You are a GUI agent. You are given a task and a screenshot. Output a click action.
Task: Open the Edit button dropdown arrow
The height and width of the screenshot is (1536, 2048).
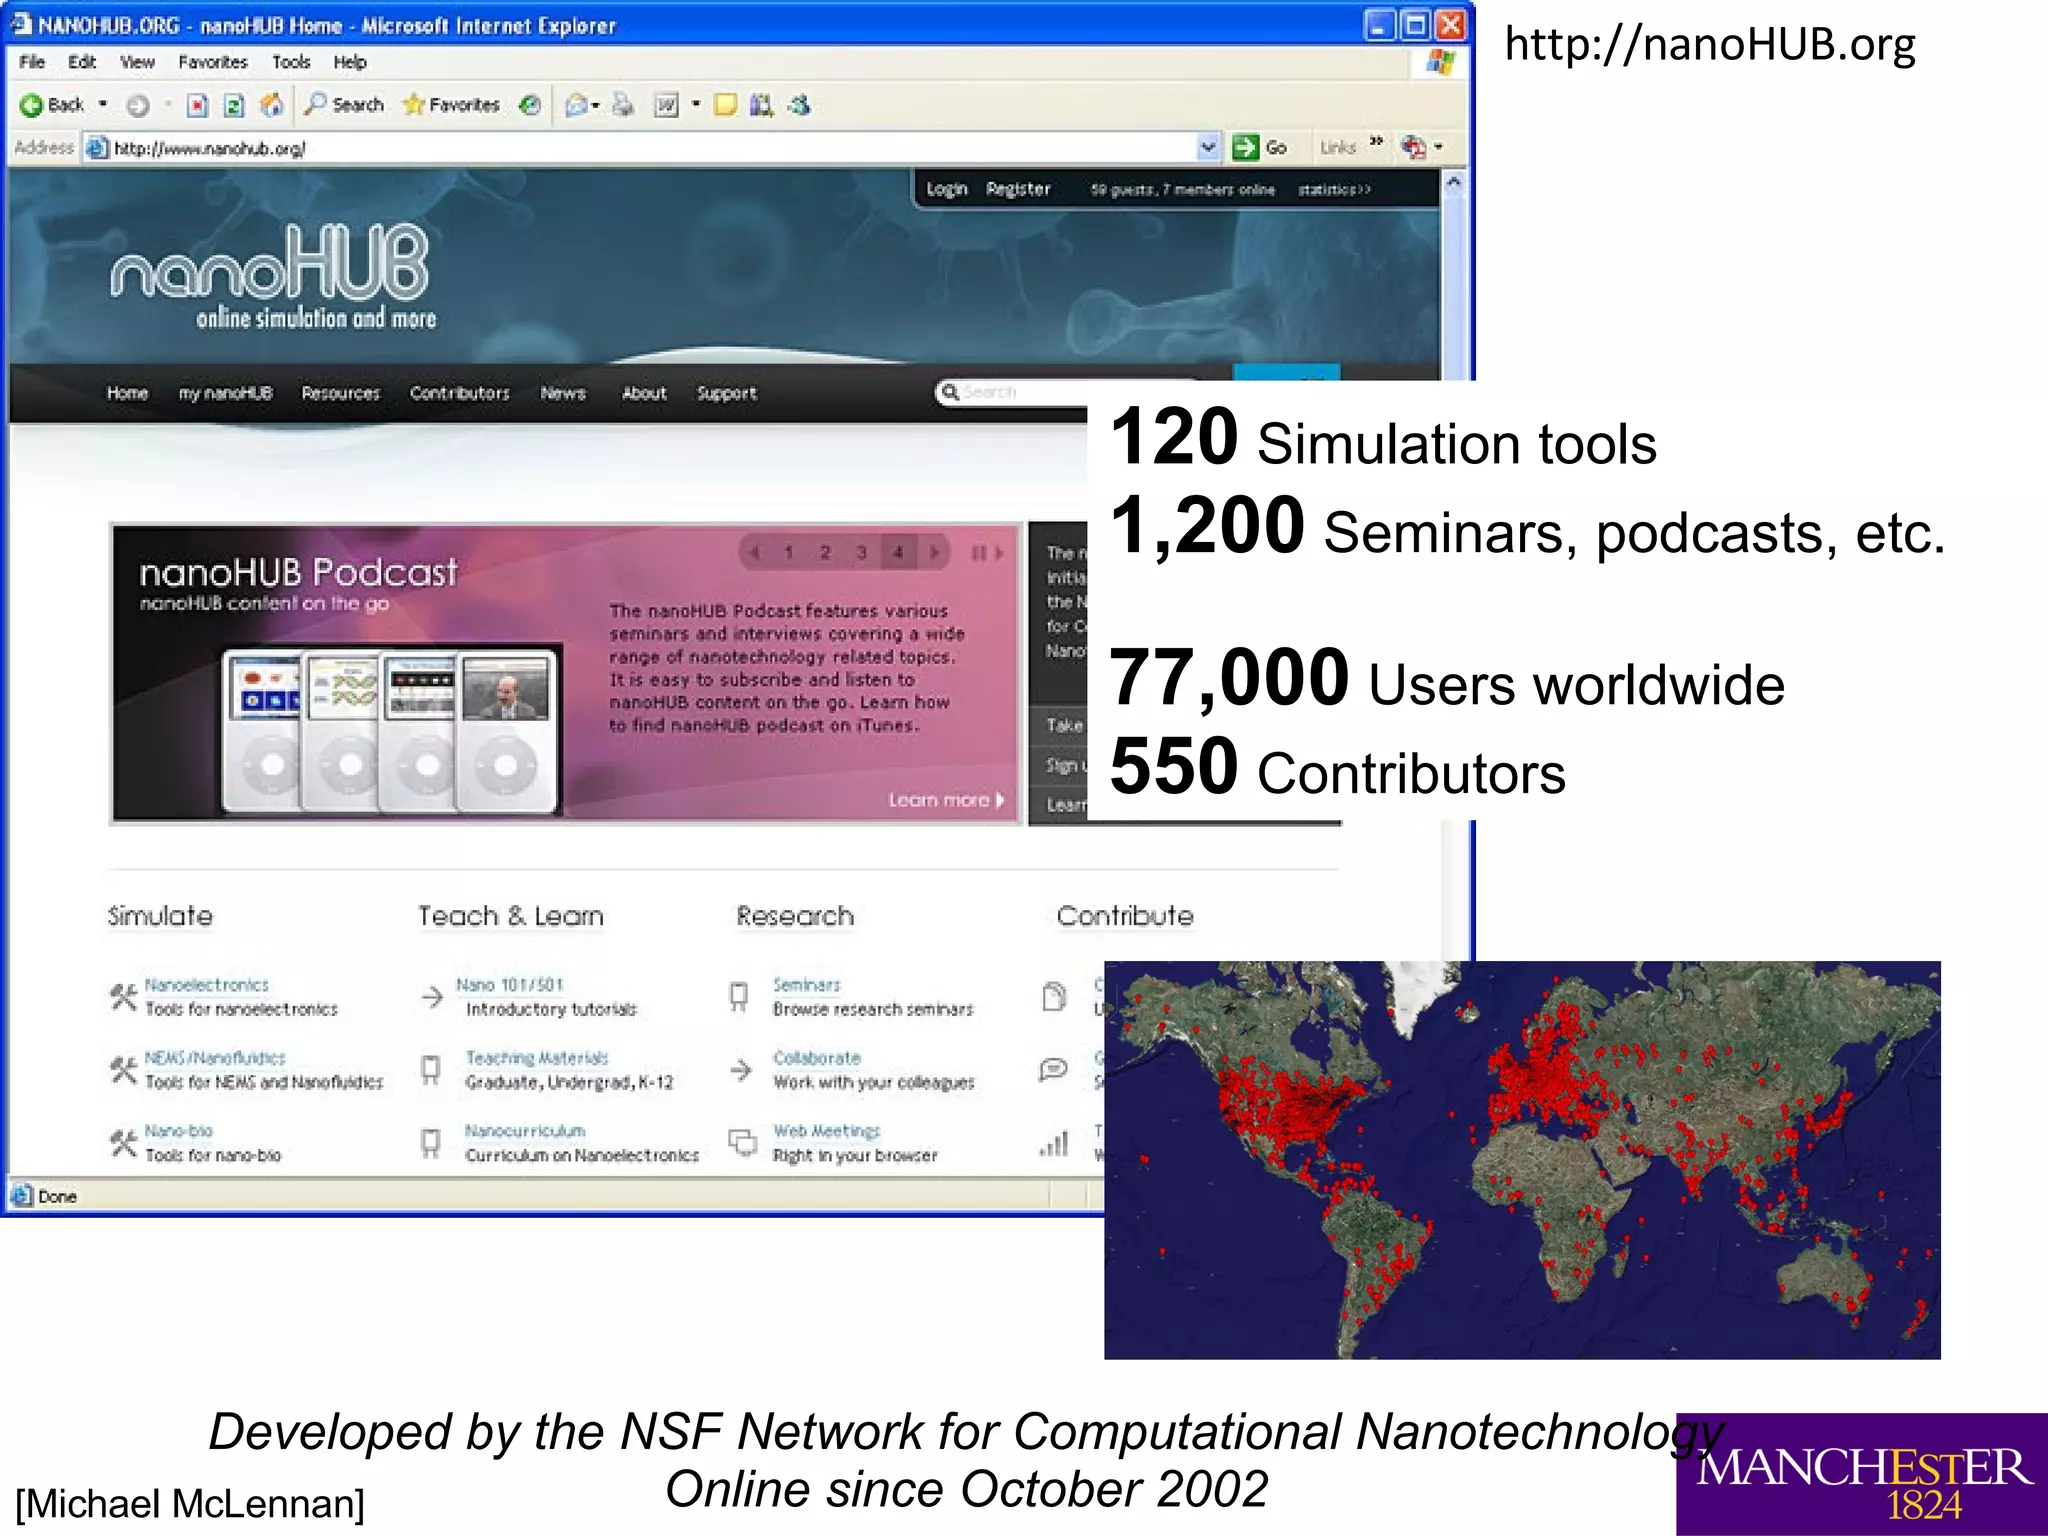point(696,105)
